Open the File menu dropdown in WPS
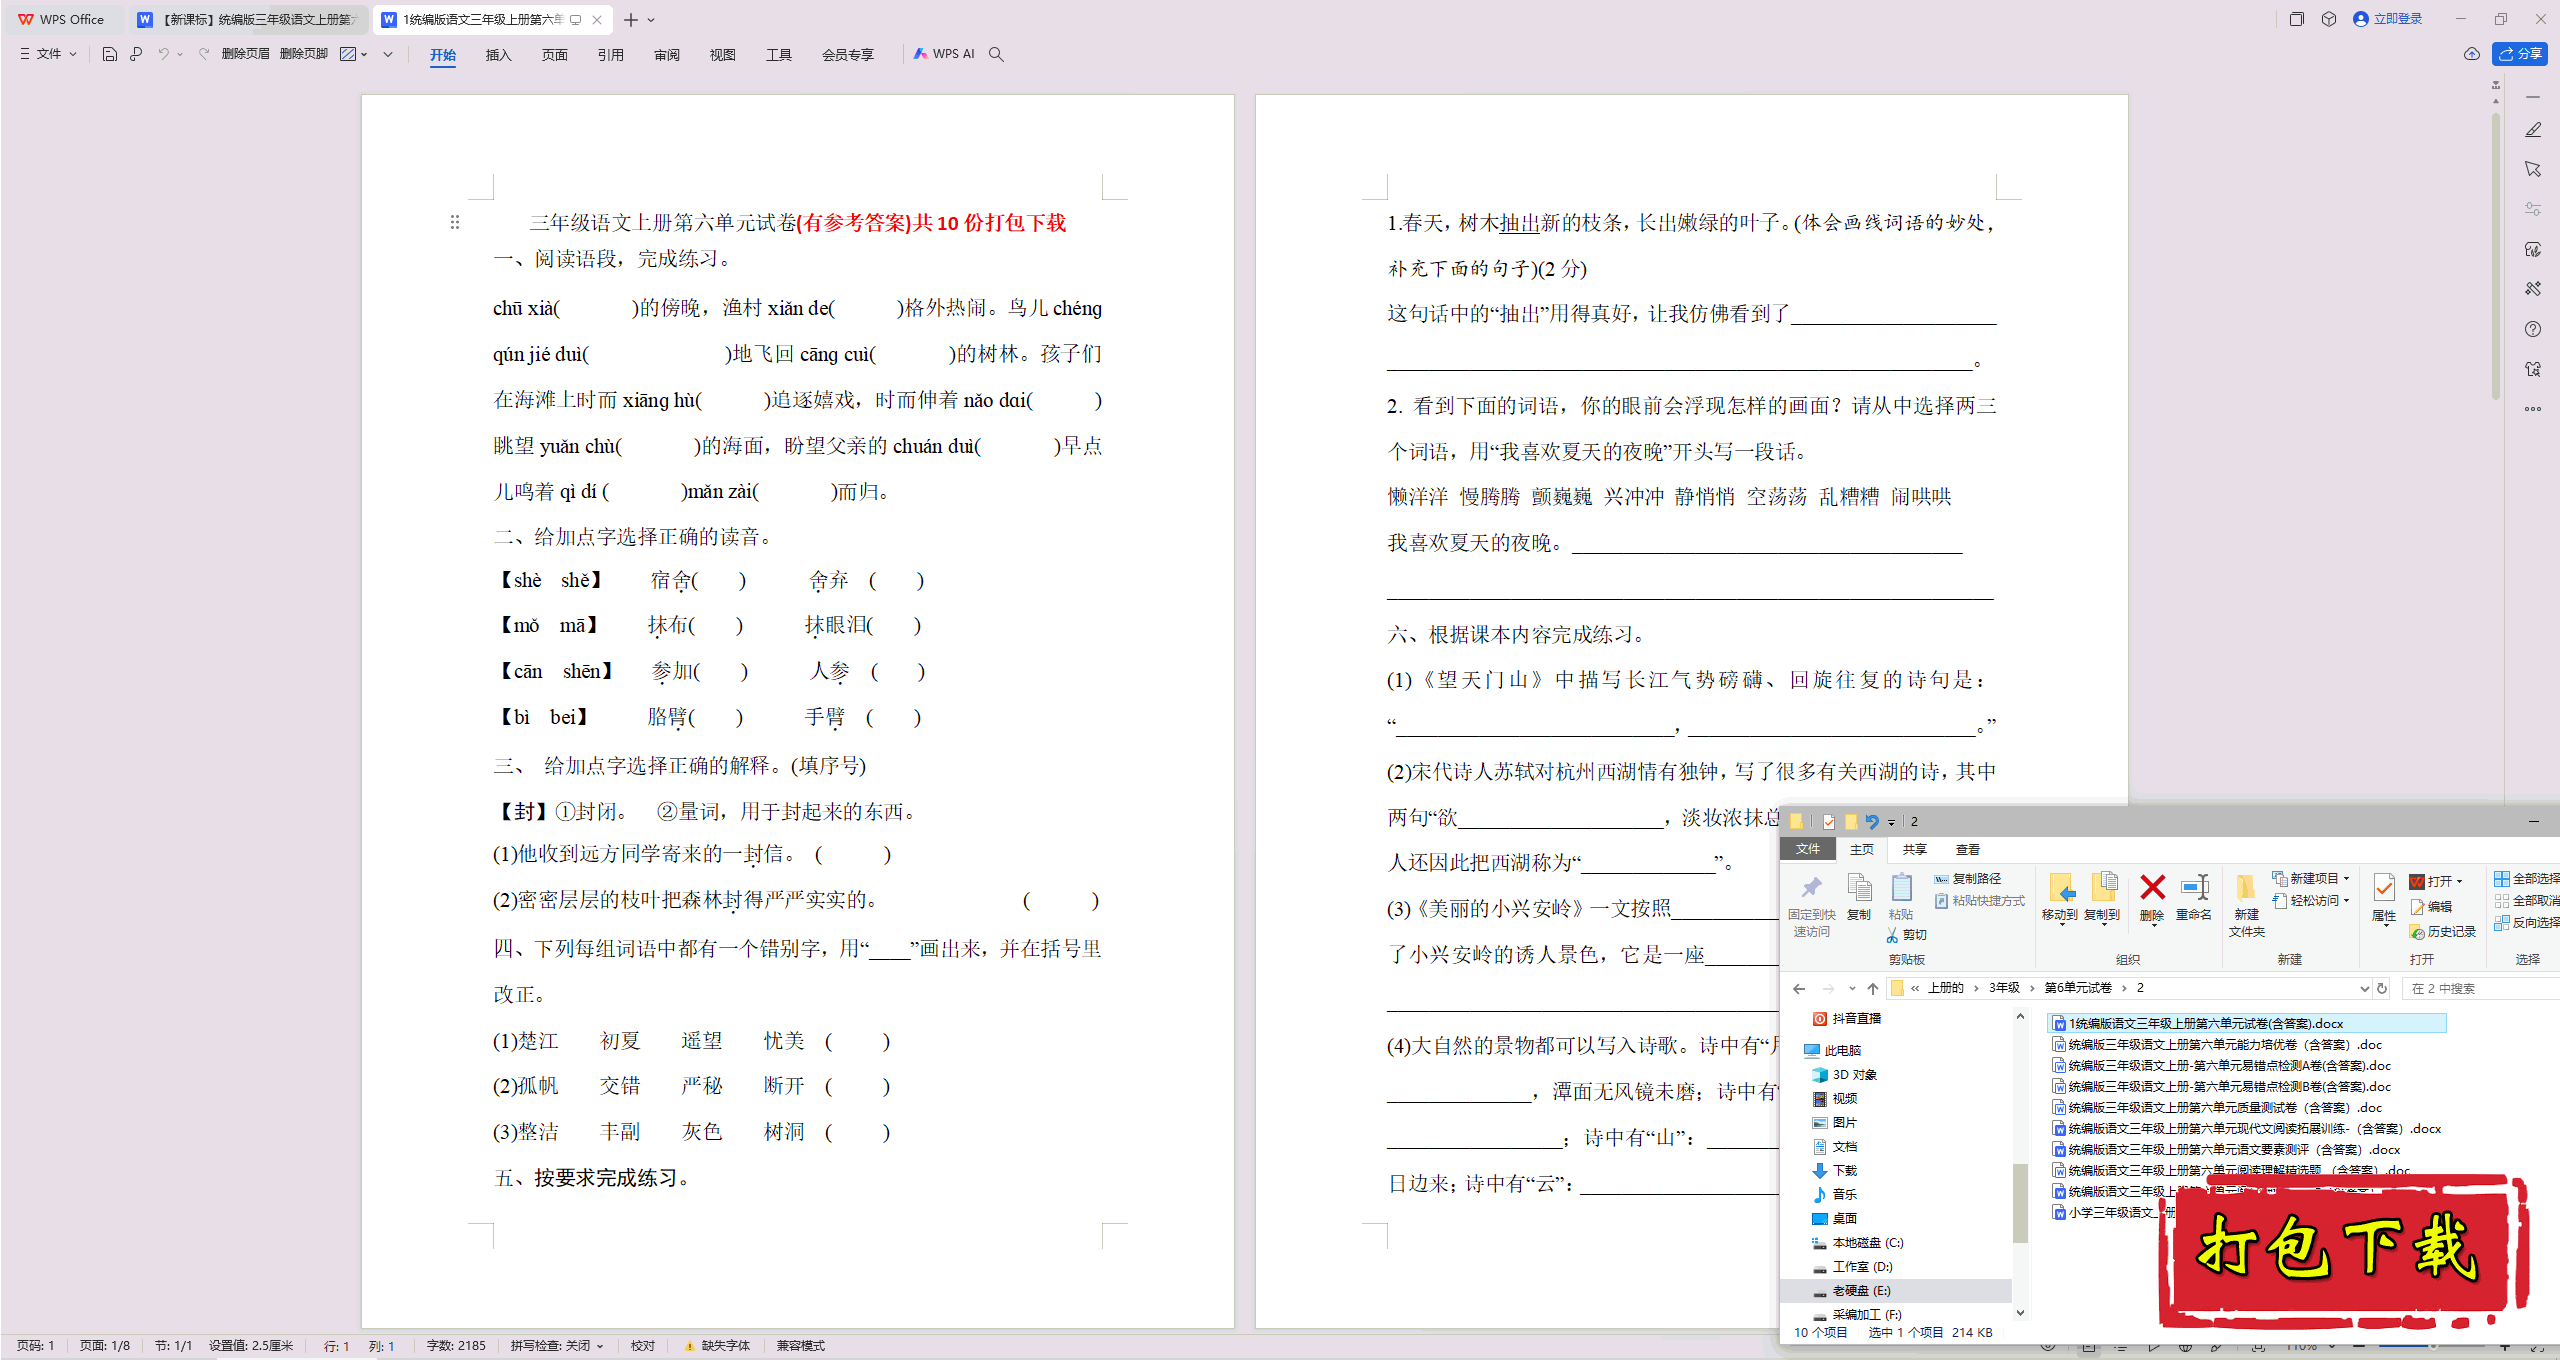2560x1360 pixels. pyautogui.click(x=48, y=54)
